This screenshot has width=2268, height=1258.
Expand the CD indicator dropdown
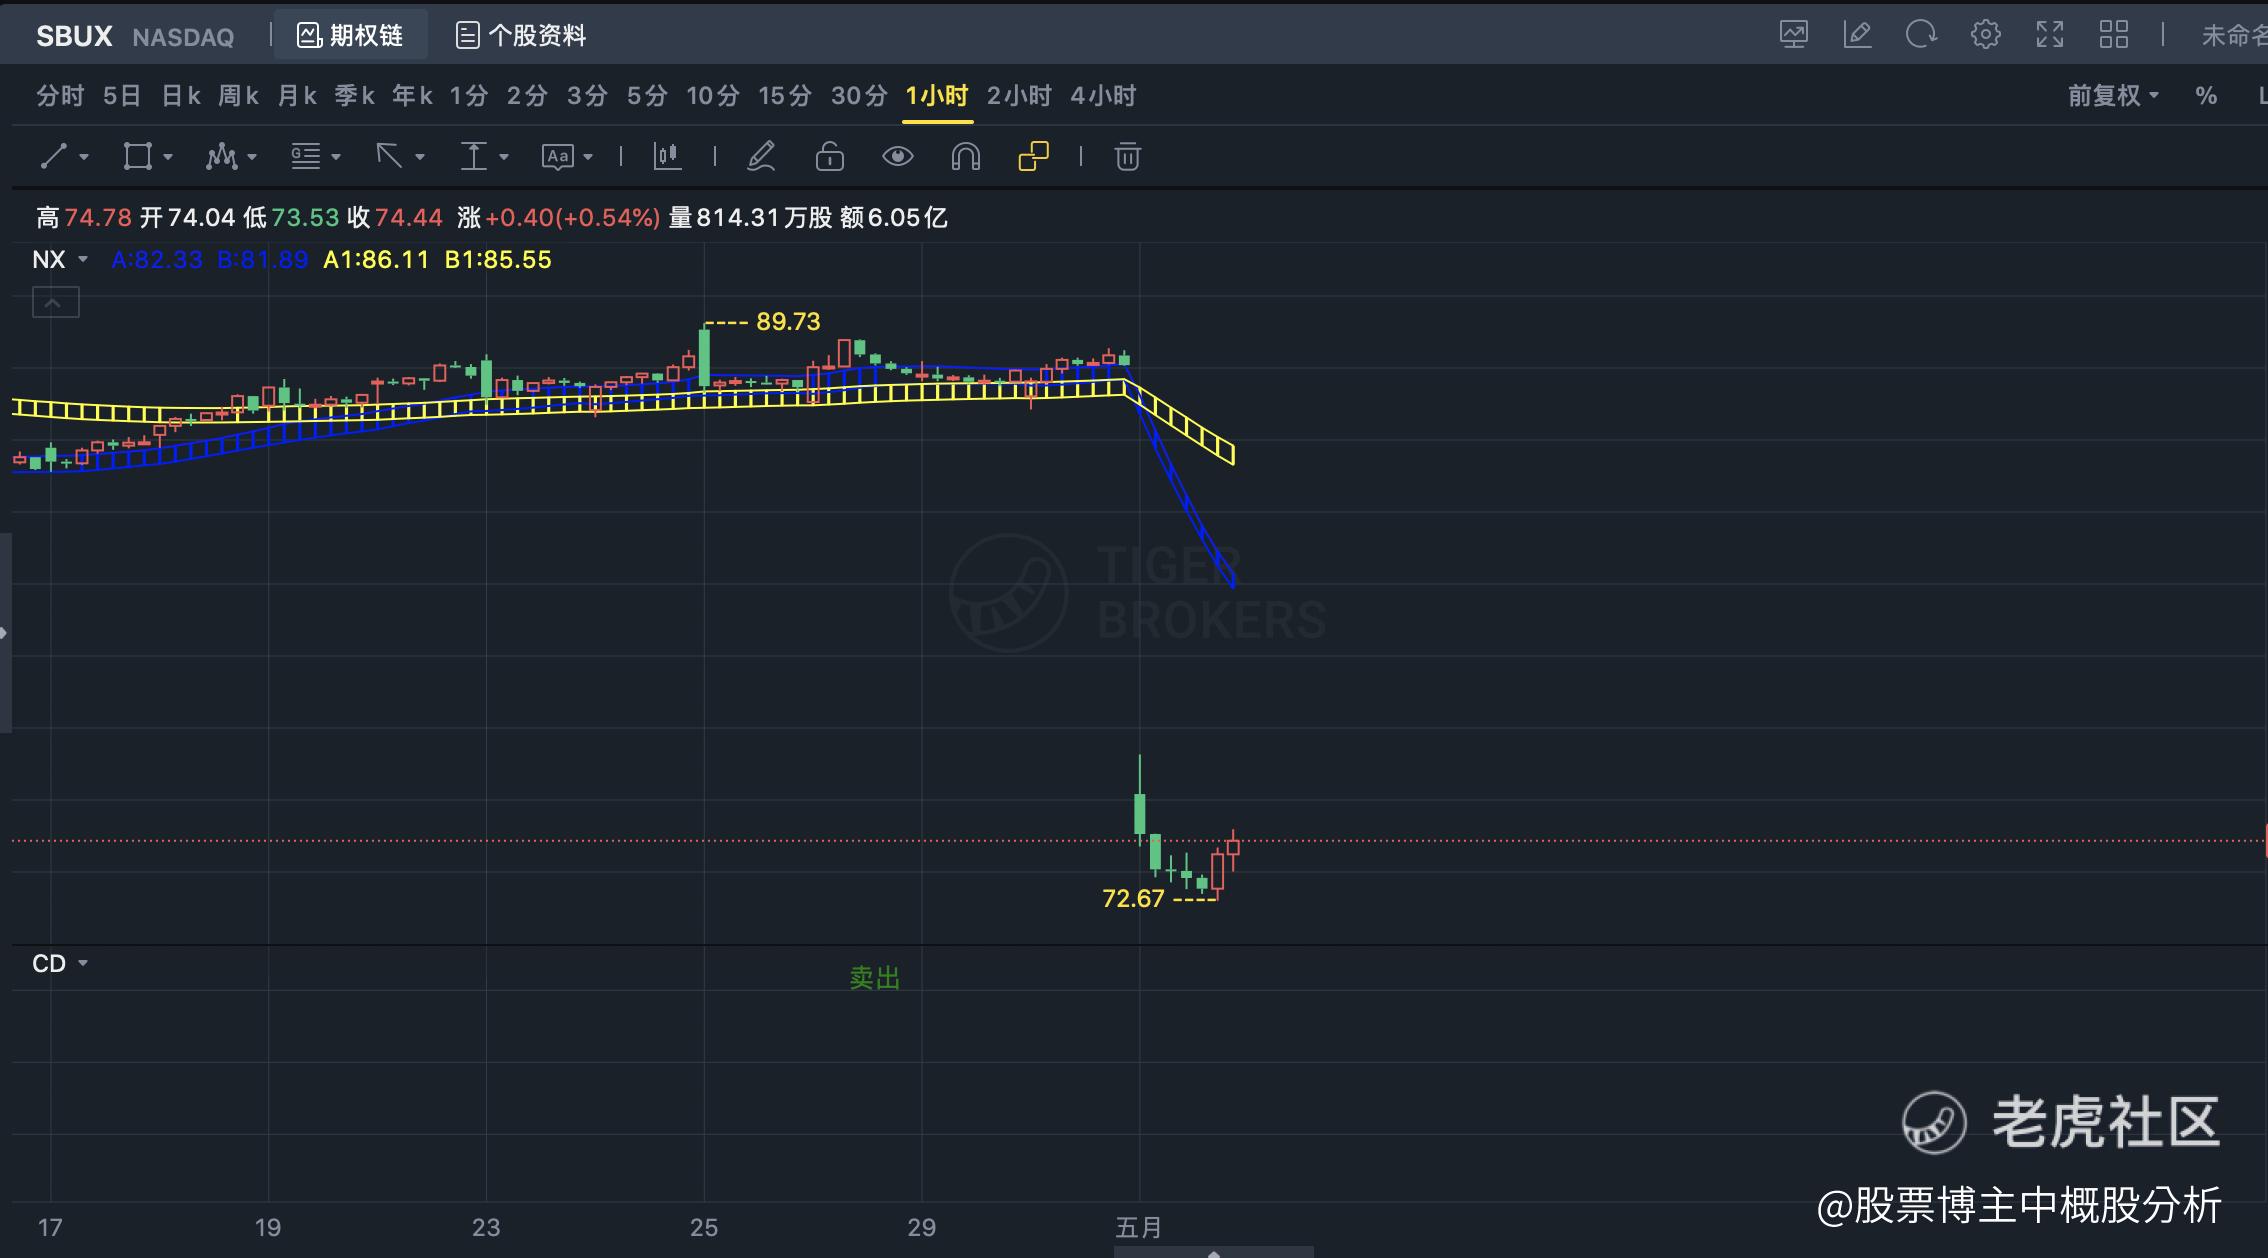83,964
